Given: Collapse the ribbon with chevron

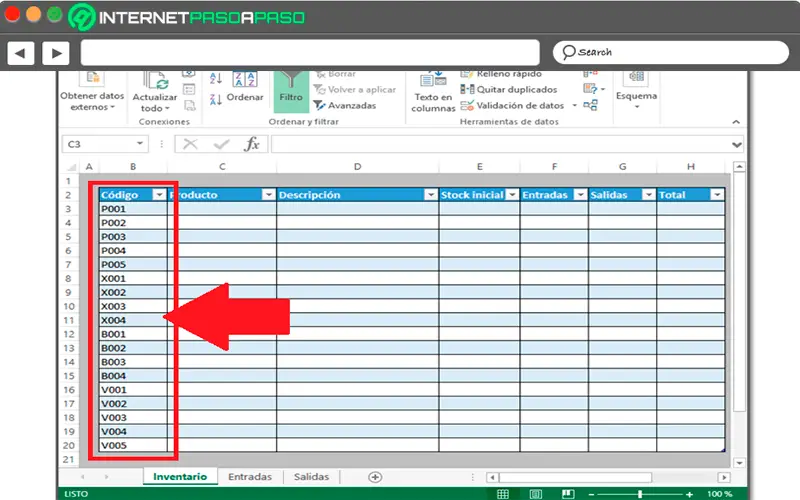Looking at the screenshot, I should [x=736, y=122].
